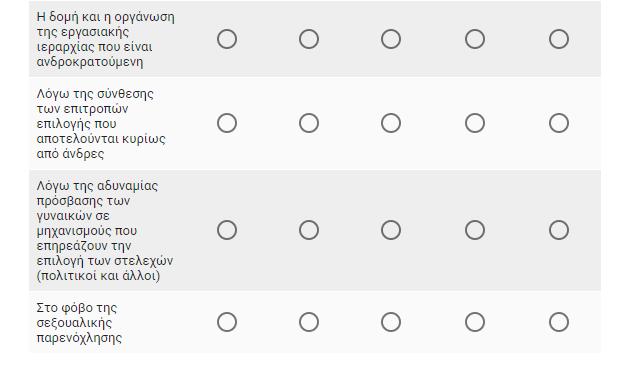Pick fourth radio for σεξουαλικής παρενόχλησης row
631x390 pixels.
click(475, 322)
